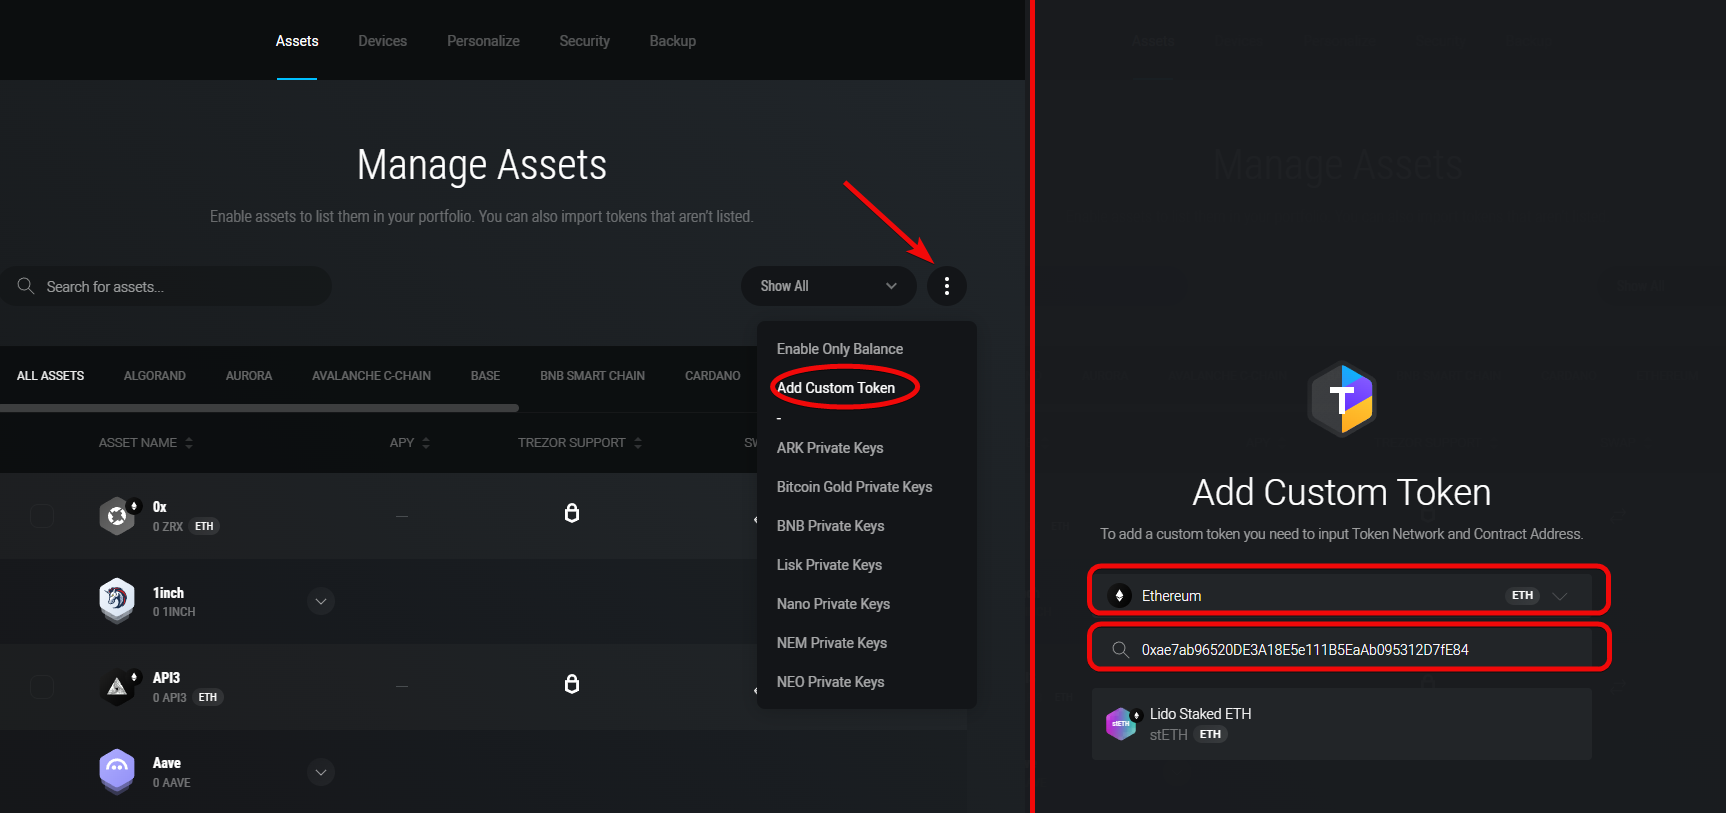Click the ETH tag on API3 row
Viewport: 1726px width, 813px height.
click(x=207, y=697)
